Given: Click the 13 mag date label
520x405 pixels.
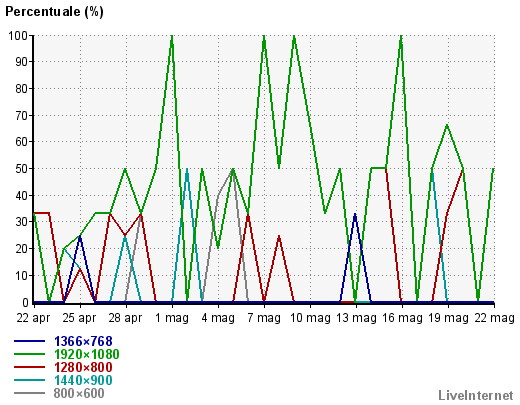Looking at the screenshot, I should 356,318.
